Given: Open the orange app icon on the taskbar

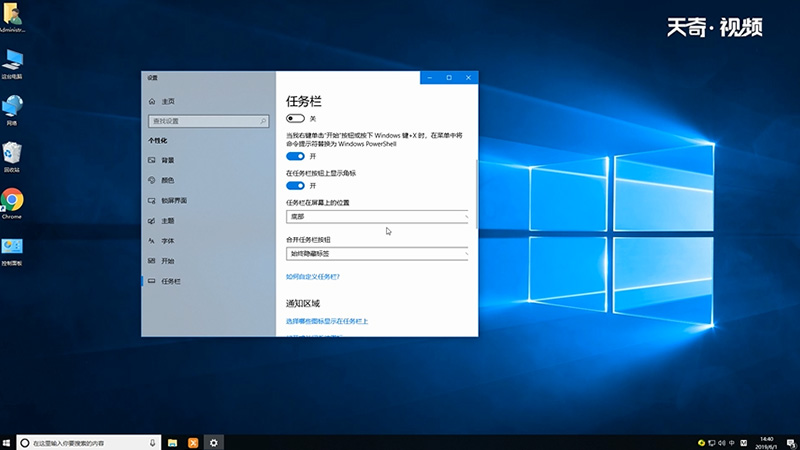Looking at the screenshot, I should coord(193,443).
